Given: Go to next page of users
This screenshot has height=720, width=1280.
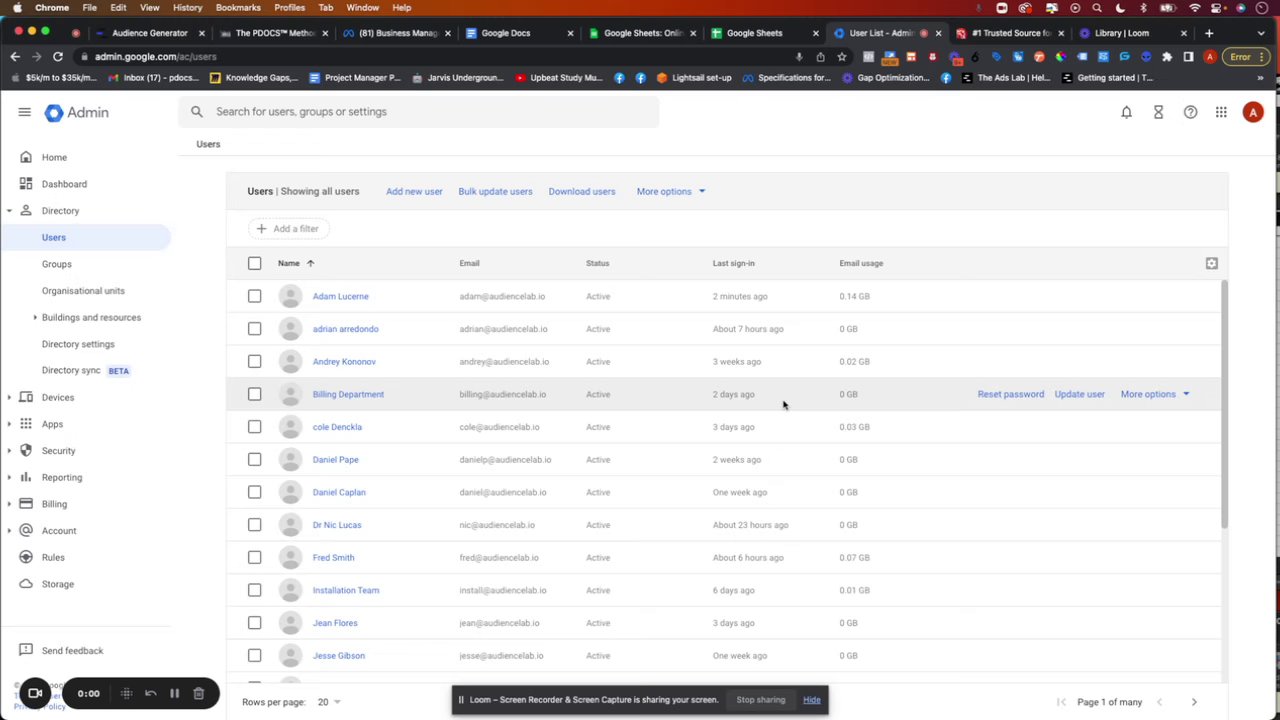Looking at the screenshot, I should (x=1193, y=702).
